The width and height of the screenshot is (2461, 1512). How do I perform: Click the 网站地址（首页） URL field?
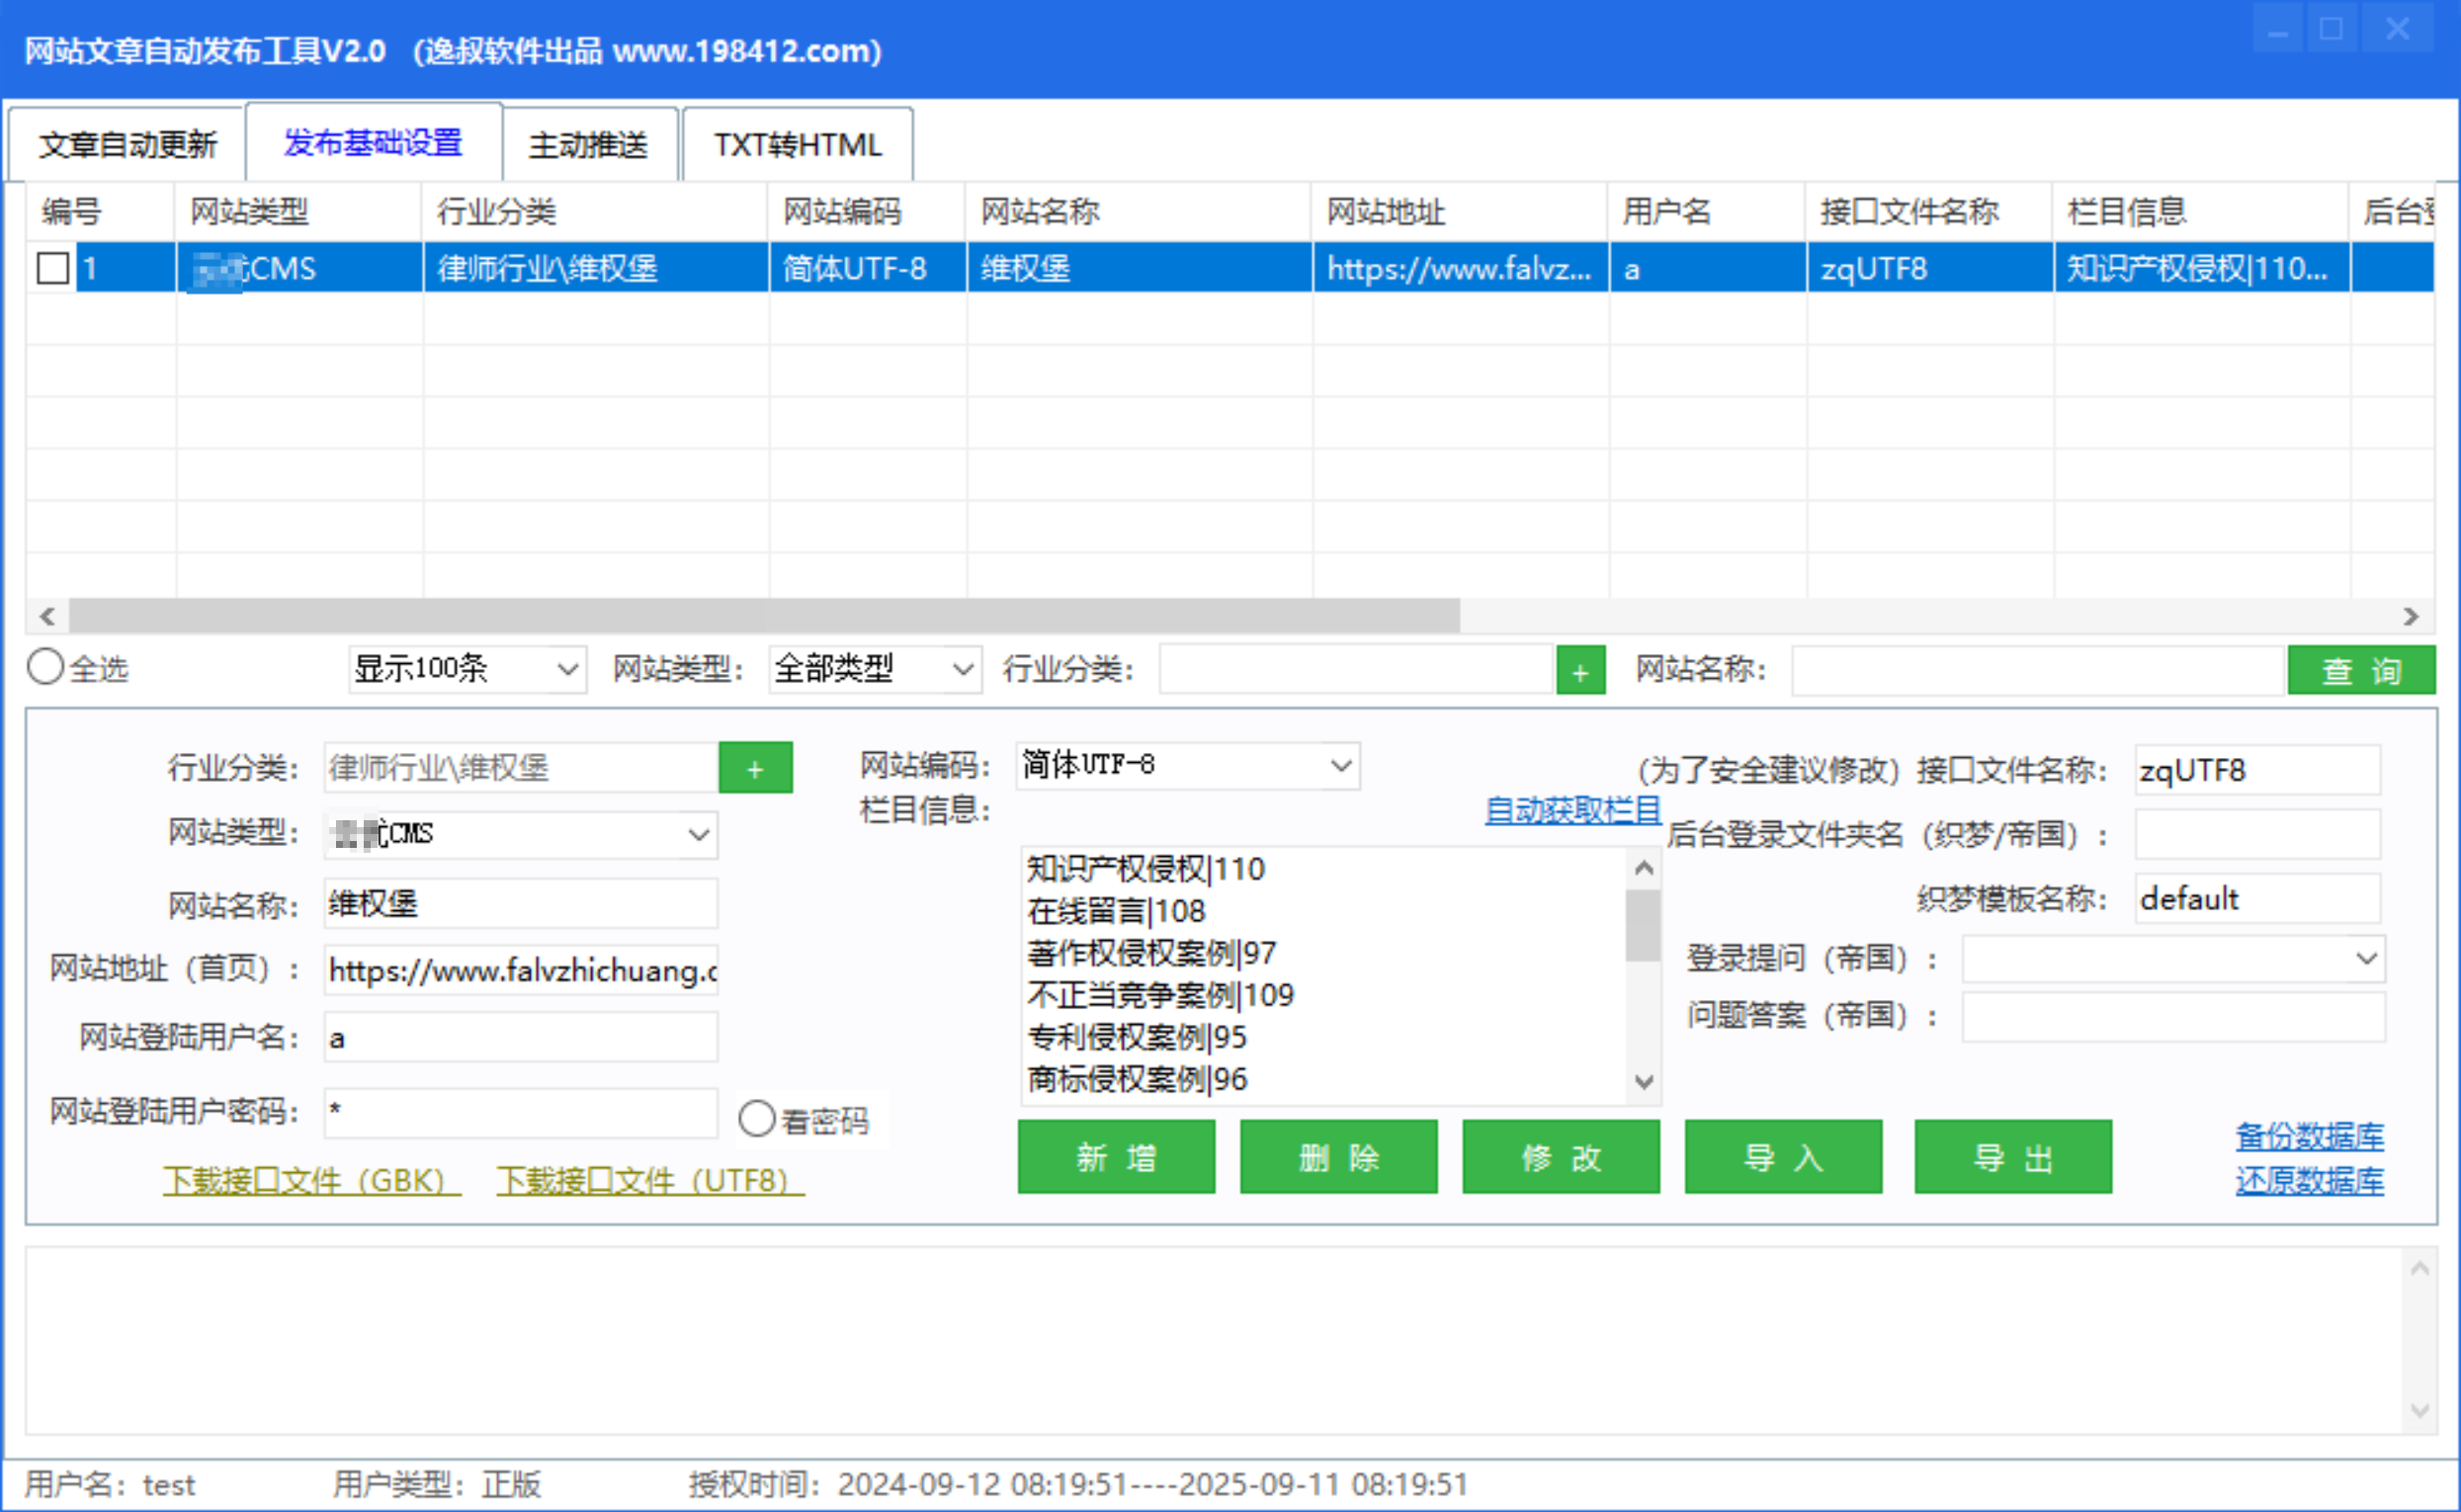(x=520, y=970)
